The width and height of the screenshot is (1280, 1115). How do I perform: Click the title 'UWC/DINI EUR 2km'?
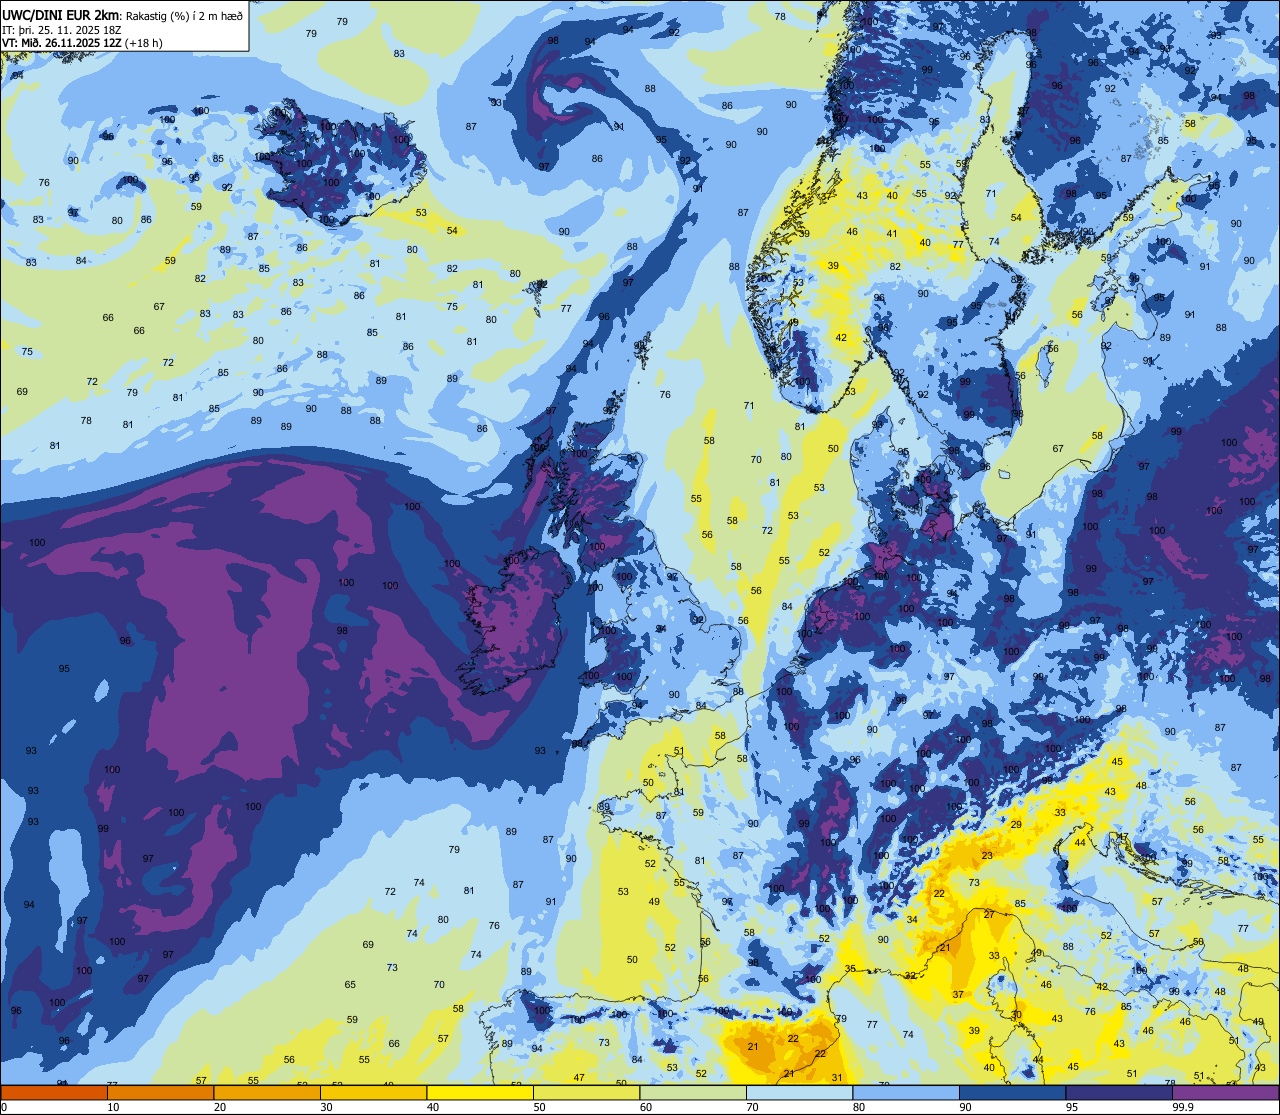[x=60, y=14]
